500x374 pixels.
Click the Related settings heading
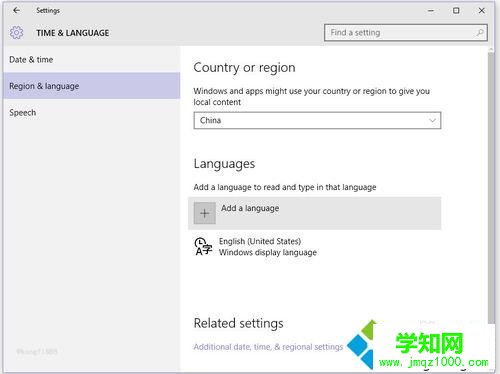(x=238, y=323)
